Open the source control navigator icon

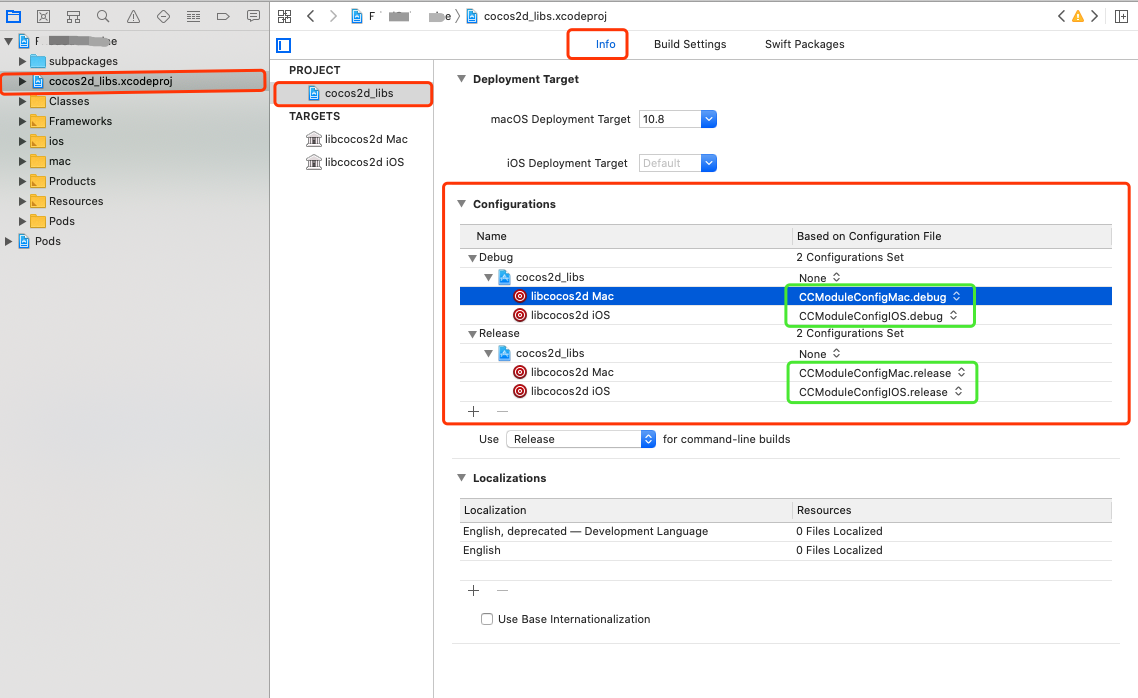(44, 16)
